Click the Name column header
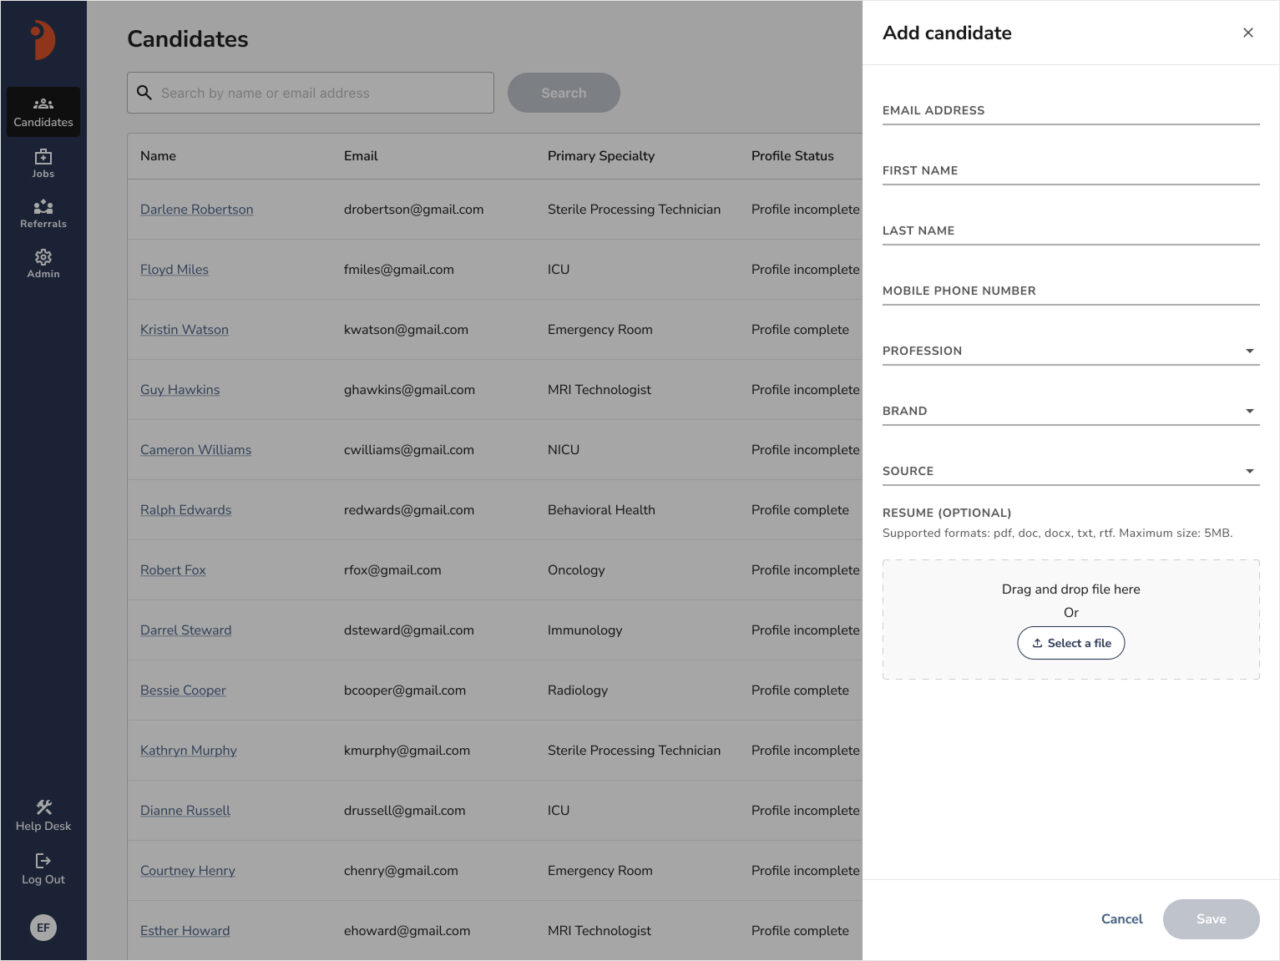The image size is (1280, 961). 158,156
